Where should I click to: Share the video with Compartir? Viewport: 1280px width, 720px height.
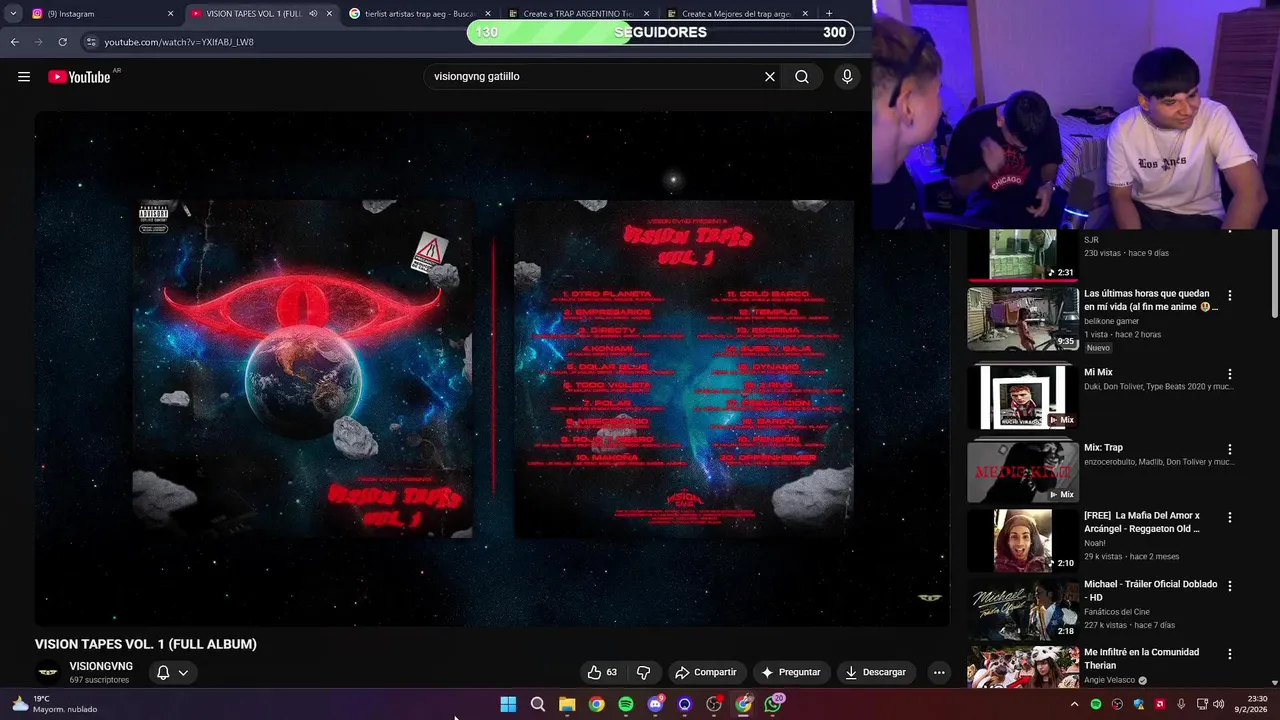pyautogui.click(x=706, y=672)
